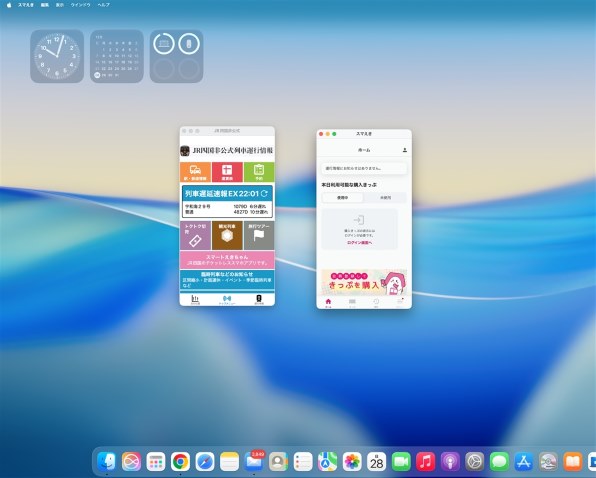Open Reminders from the Dock
Screen dimensions: 596x478
(x=303, y=462)
